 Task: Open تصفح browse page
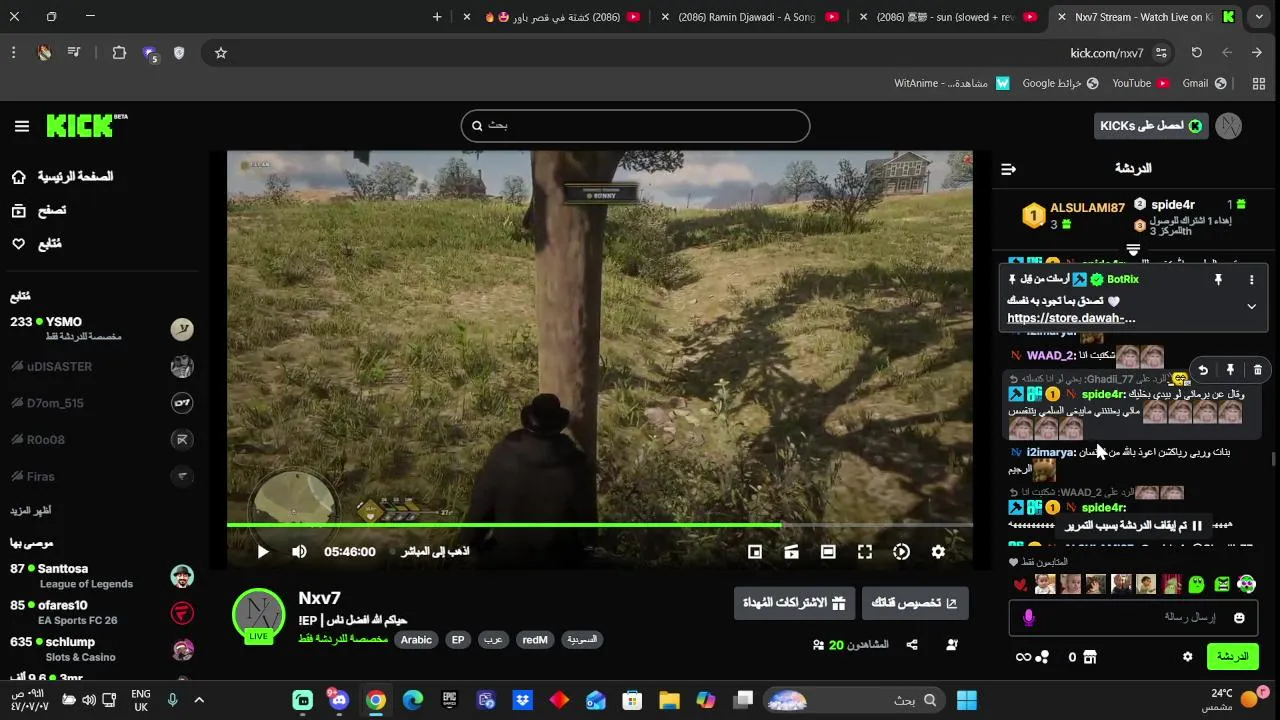click(39, 210)
